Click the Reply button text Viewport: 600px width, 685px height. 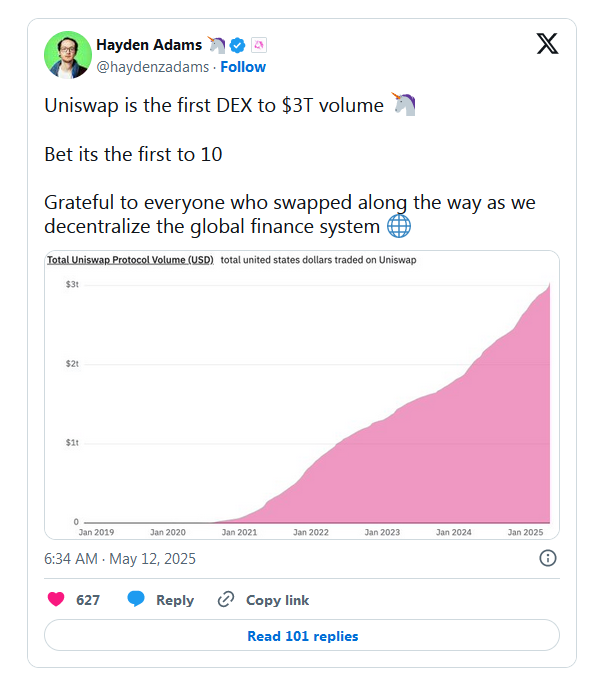click(175, 600)
